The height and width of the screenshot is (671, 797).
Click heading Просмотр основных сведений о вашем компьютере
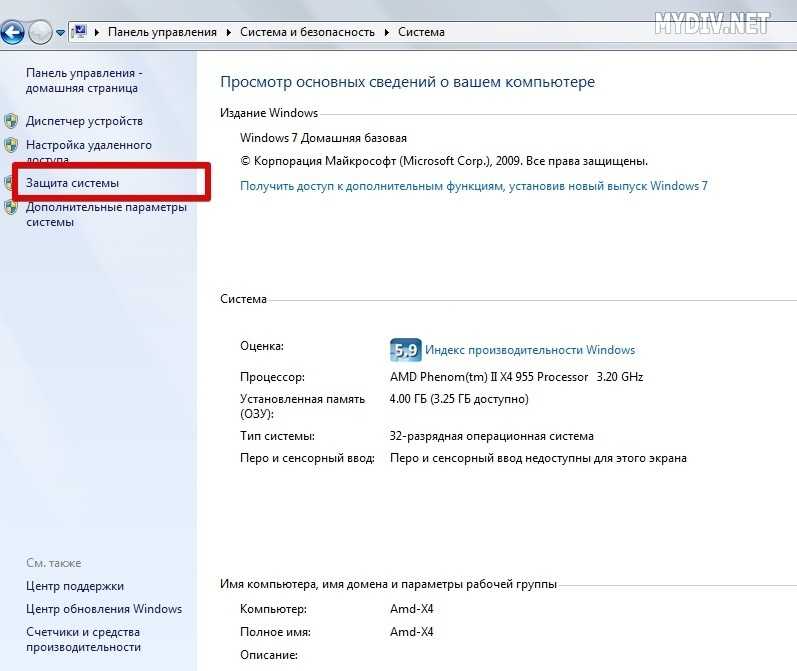tap(407, 82)
